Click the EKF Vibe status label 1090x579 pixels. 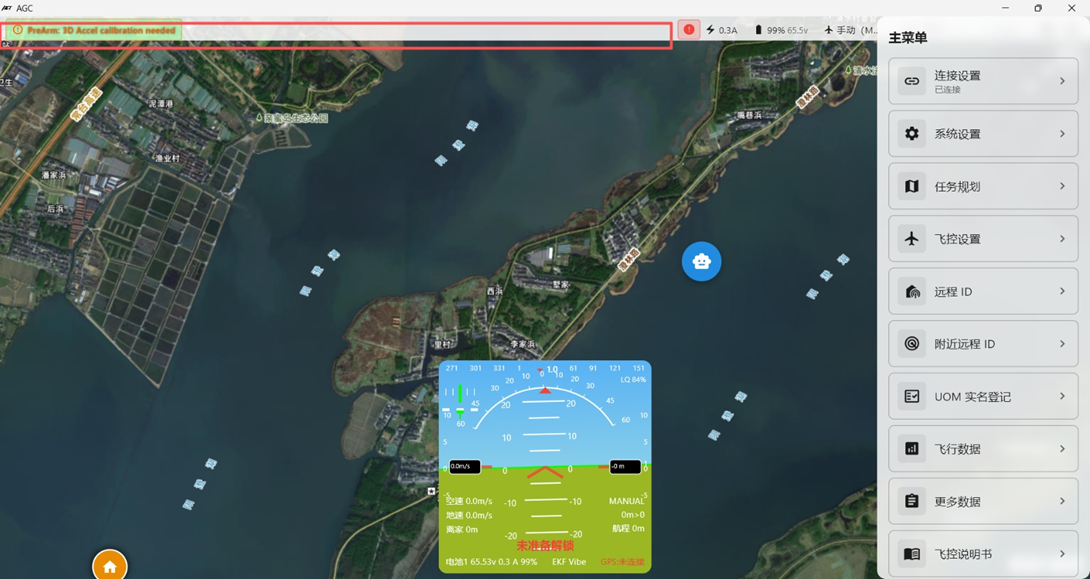click(569, 562)
